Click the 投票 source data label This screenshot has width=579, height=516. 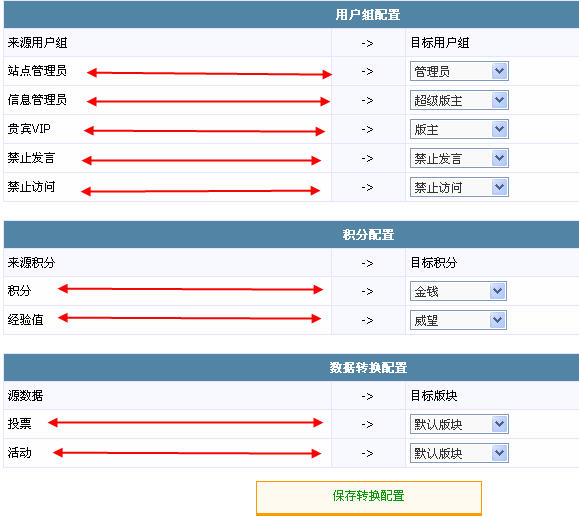(19, 423)
